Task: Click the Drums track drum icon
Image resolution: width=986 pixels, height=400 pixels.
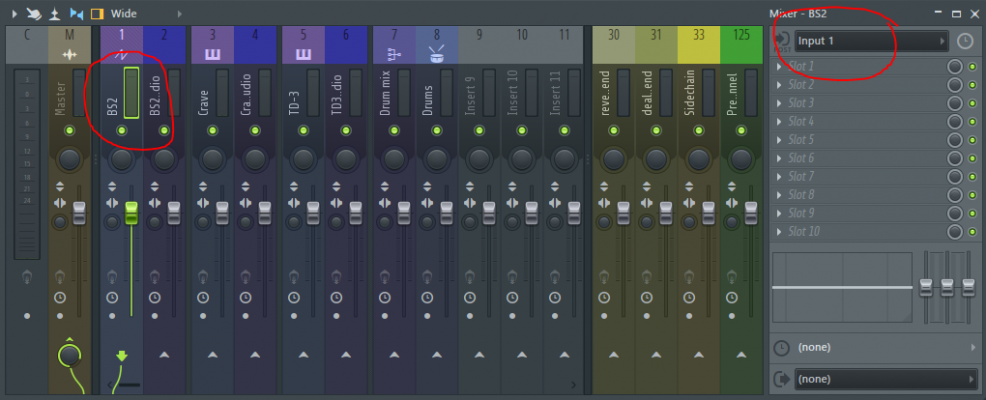Action: 437,55
